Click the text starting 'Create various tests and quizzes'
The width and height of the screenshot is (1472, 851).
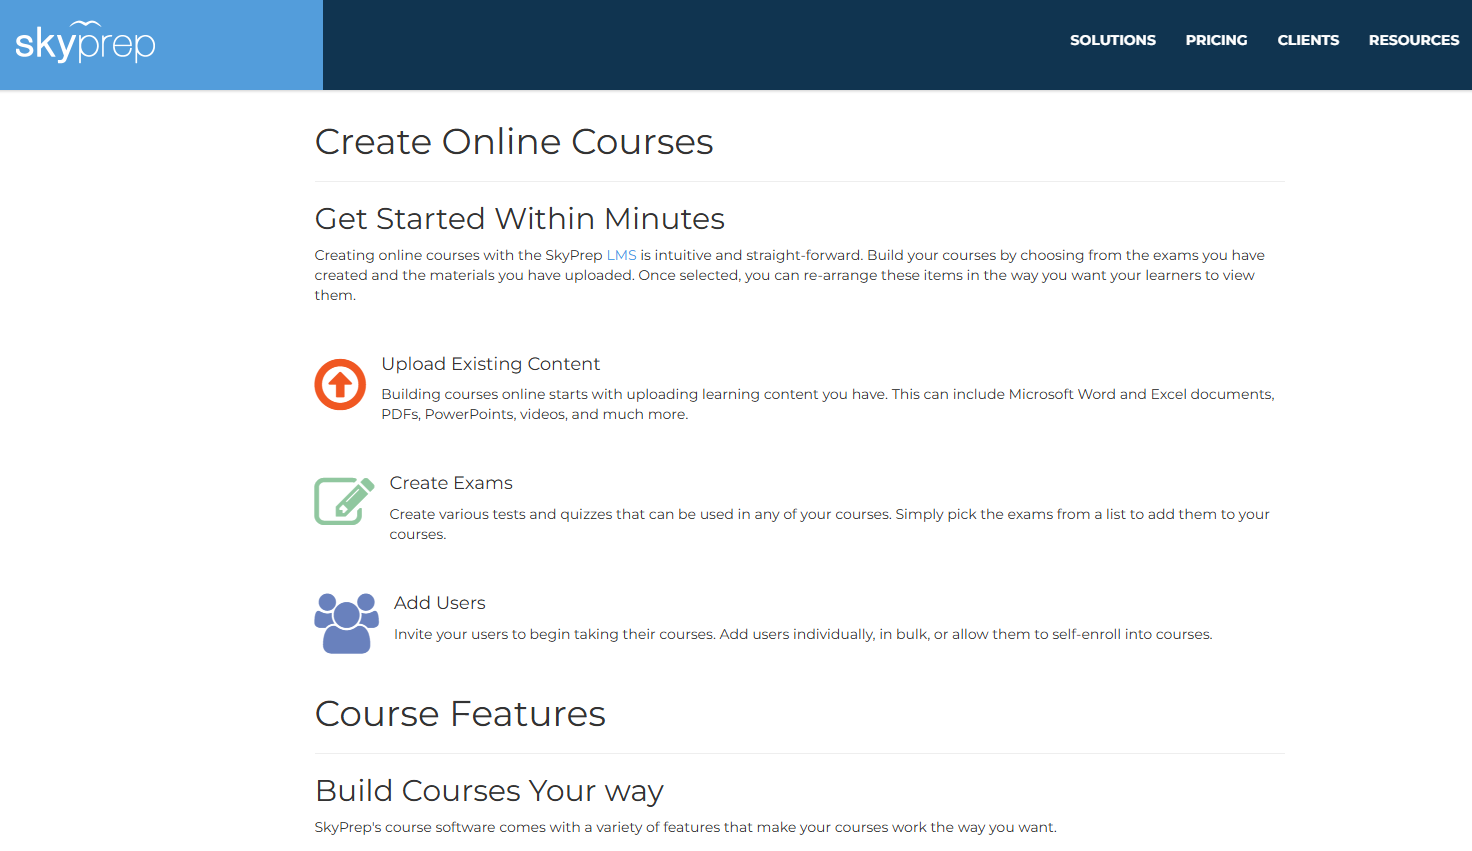830,524
